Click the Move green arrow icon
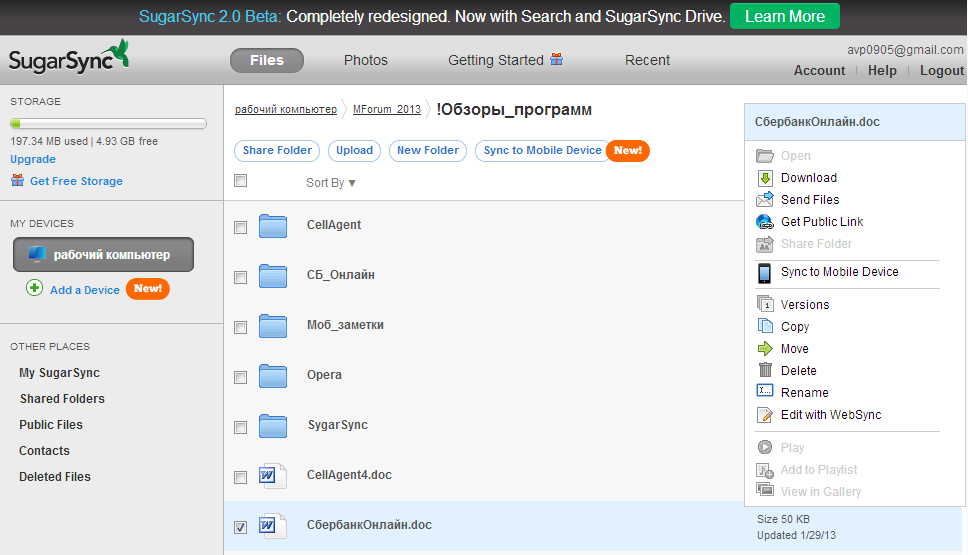The image size is (968, 555). click(x=765, y=349)
